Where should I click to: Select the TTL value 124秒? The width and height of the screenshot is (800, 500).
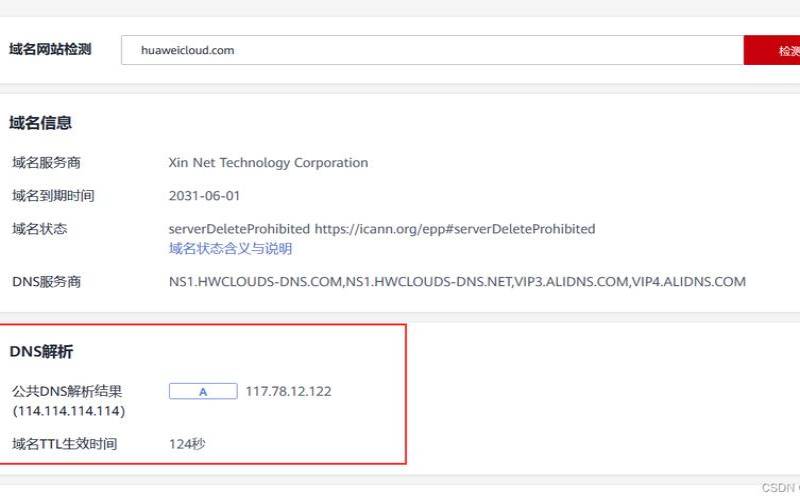point(187,444)
